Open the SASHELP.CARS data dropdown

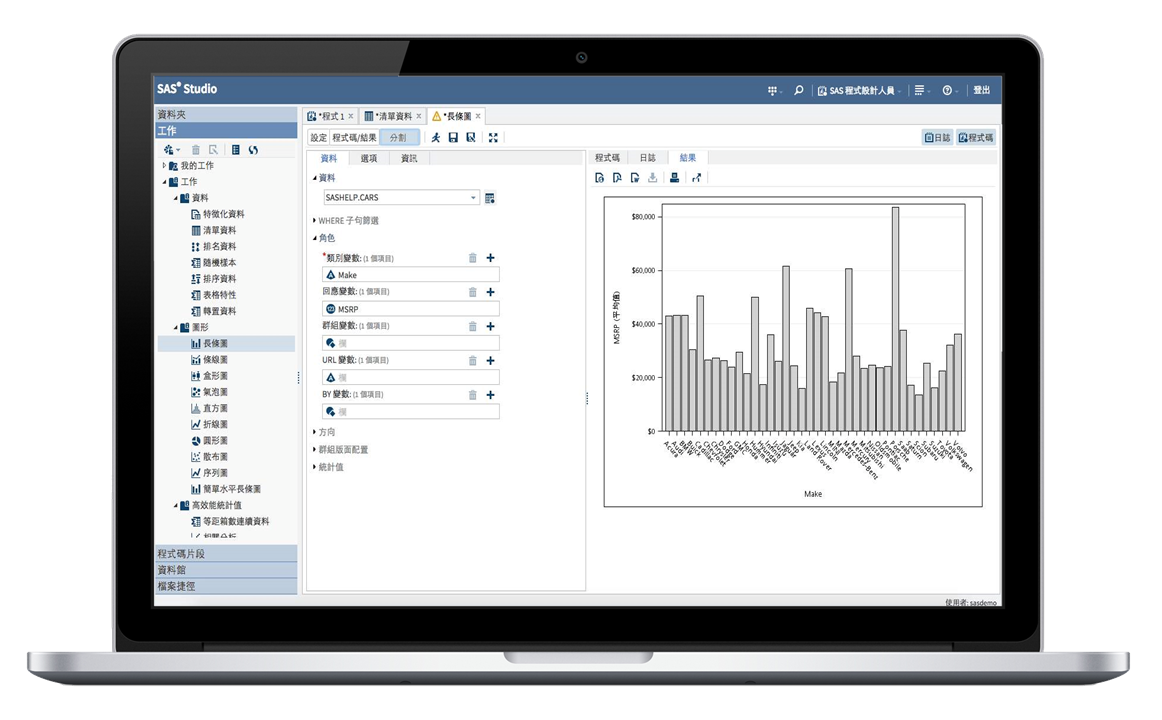473,198
